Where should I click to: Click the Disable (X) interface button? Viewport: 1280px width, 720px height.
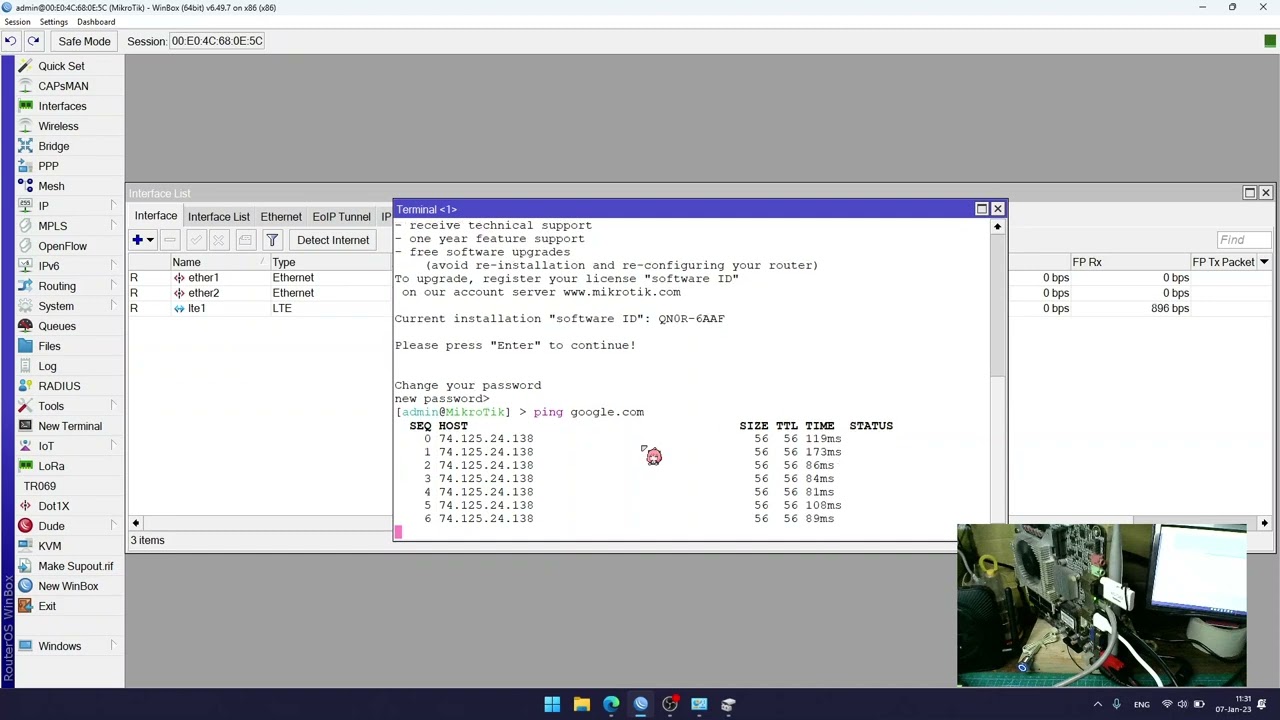tap(219, 240)
